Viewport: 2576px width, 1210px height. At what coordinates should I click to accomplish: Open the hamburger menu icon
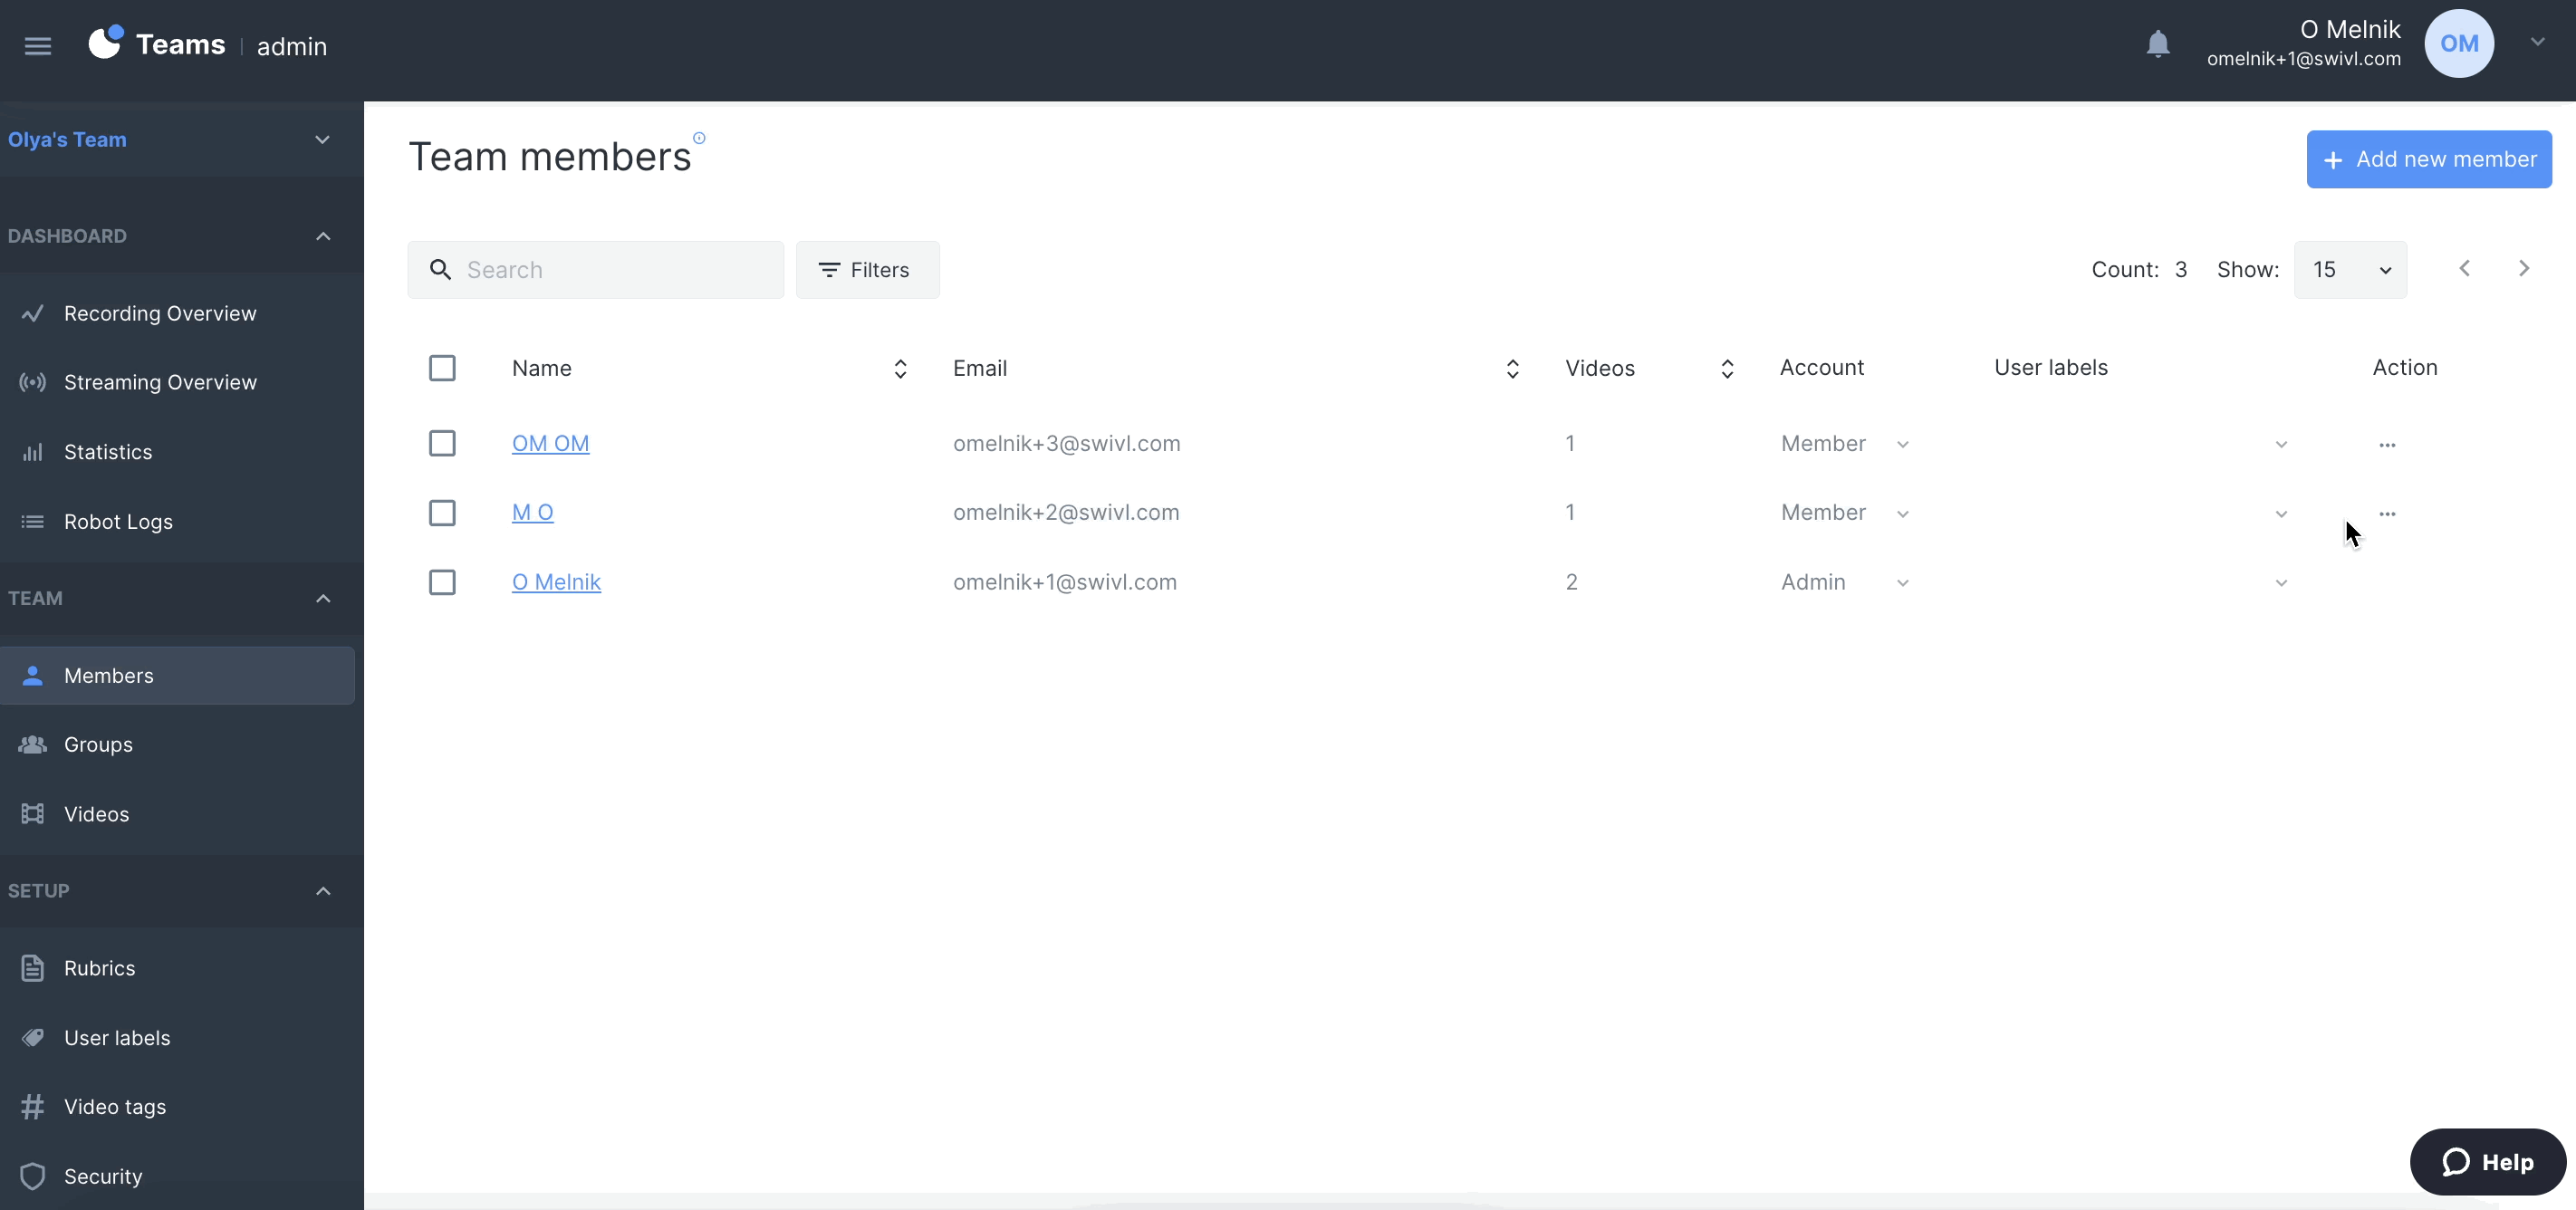tap(38, 46)
